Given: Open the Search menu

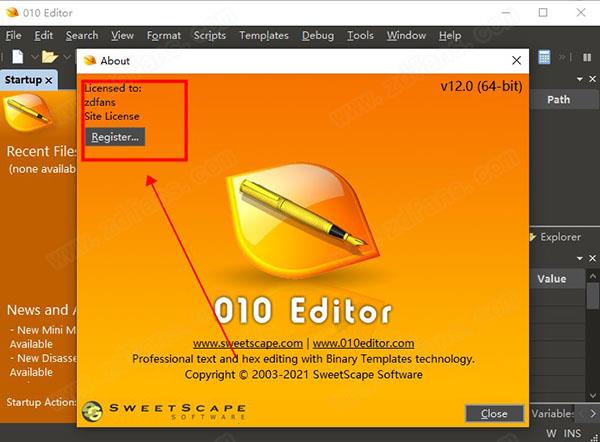Looking at the screenshot, I should tap(82, 36).
